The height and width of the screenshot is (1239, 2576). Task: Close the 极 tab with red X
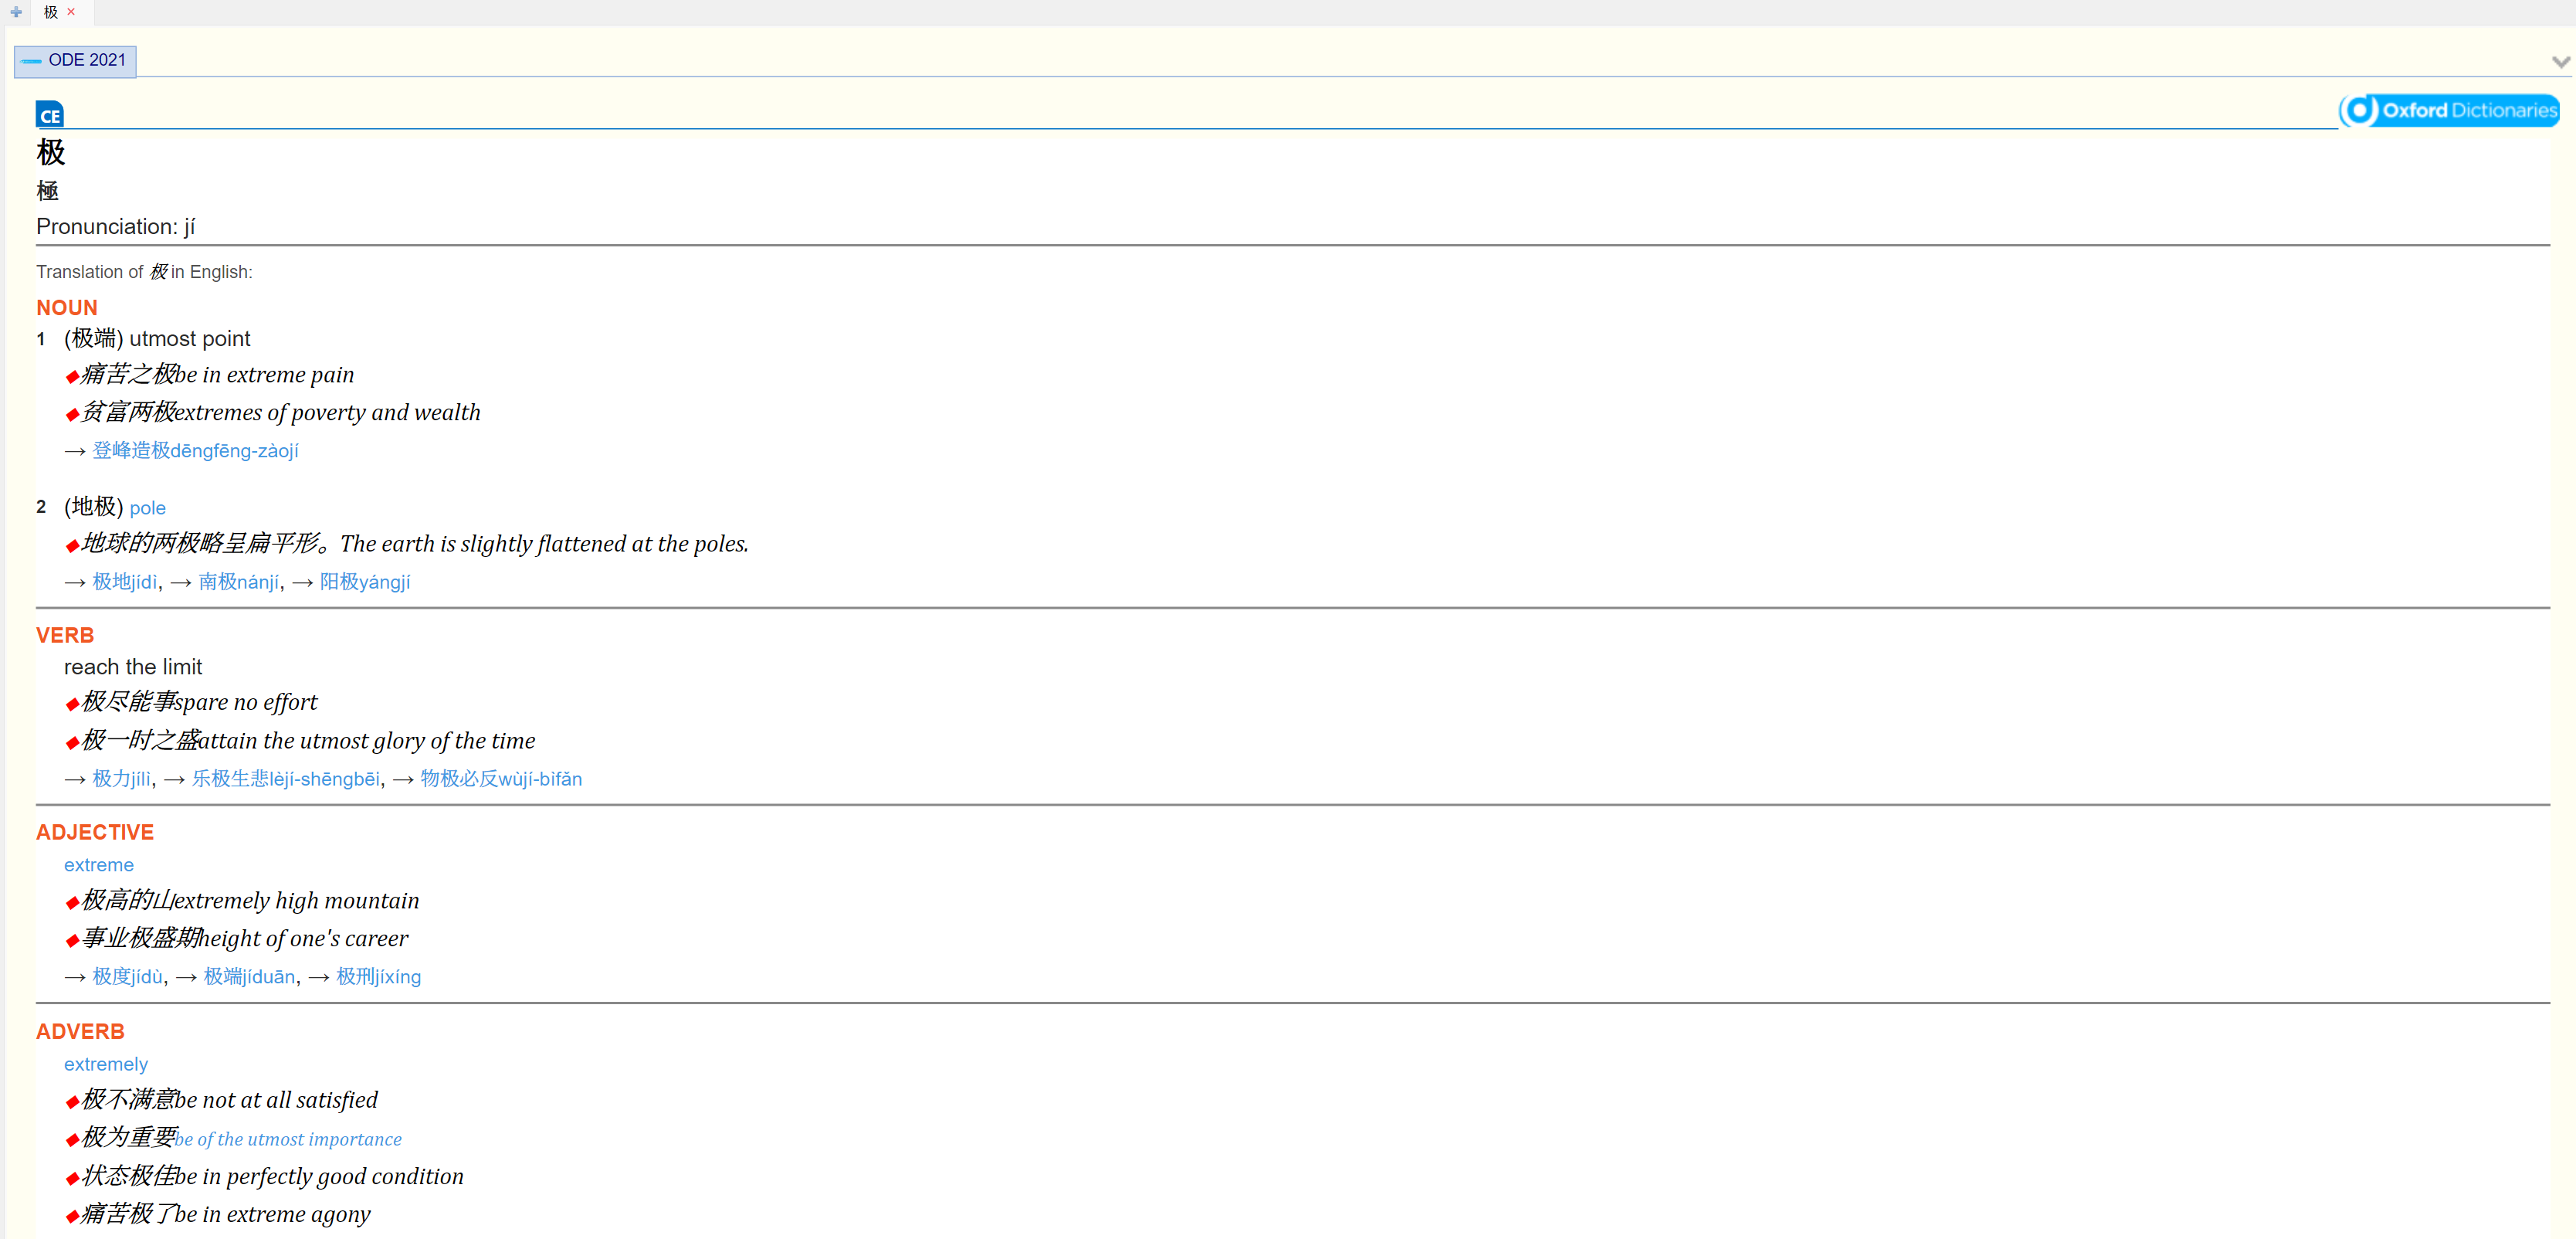click(x=71, y=12)
